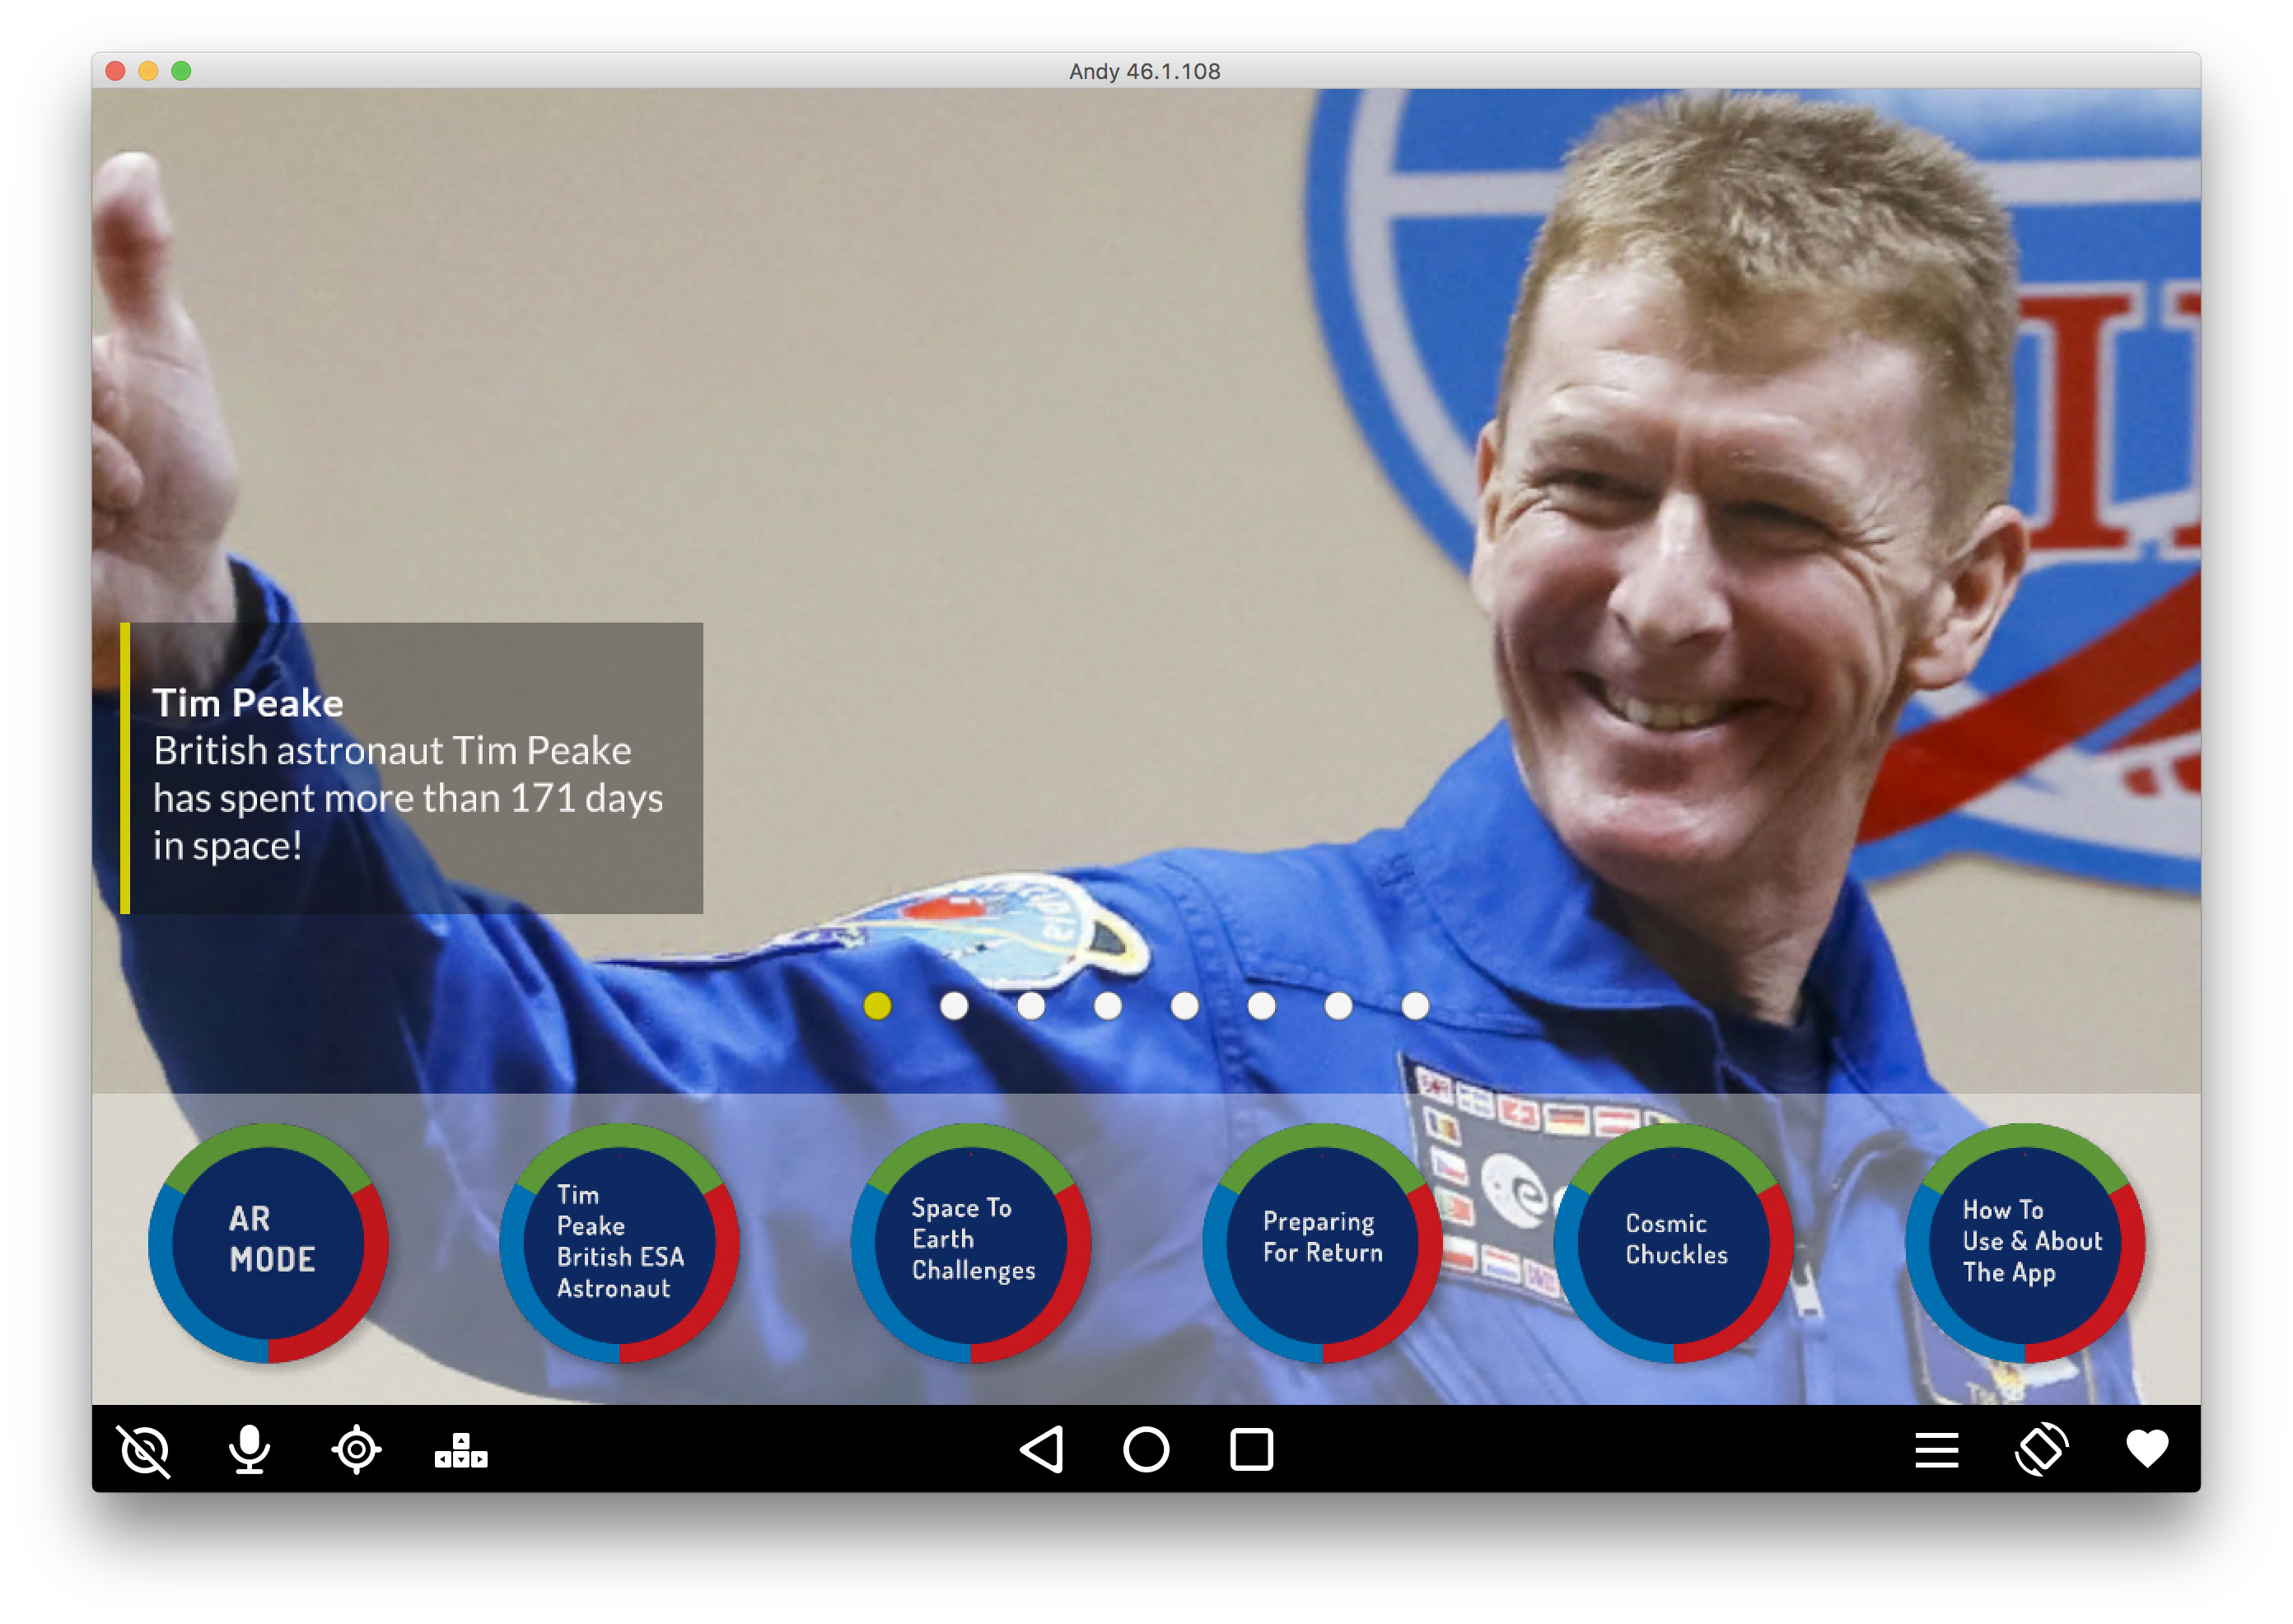The height and width of the screenshot is (1624, 2293).
Task: Open the keyboard mapping blocks icon
Action: 461,1450
